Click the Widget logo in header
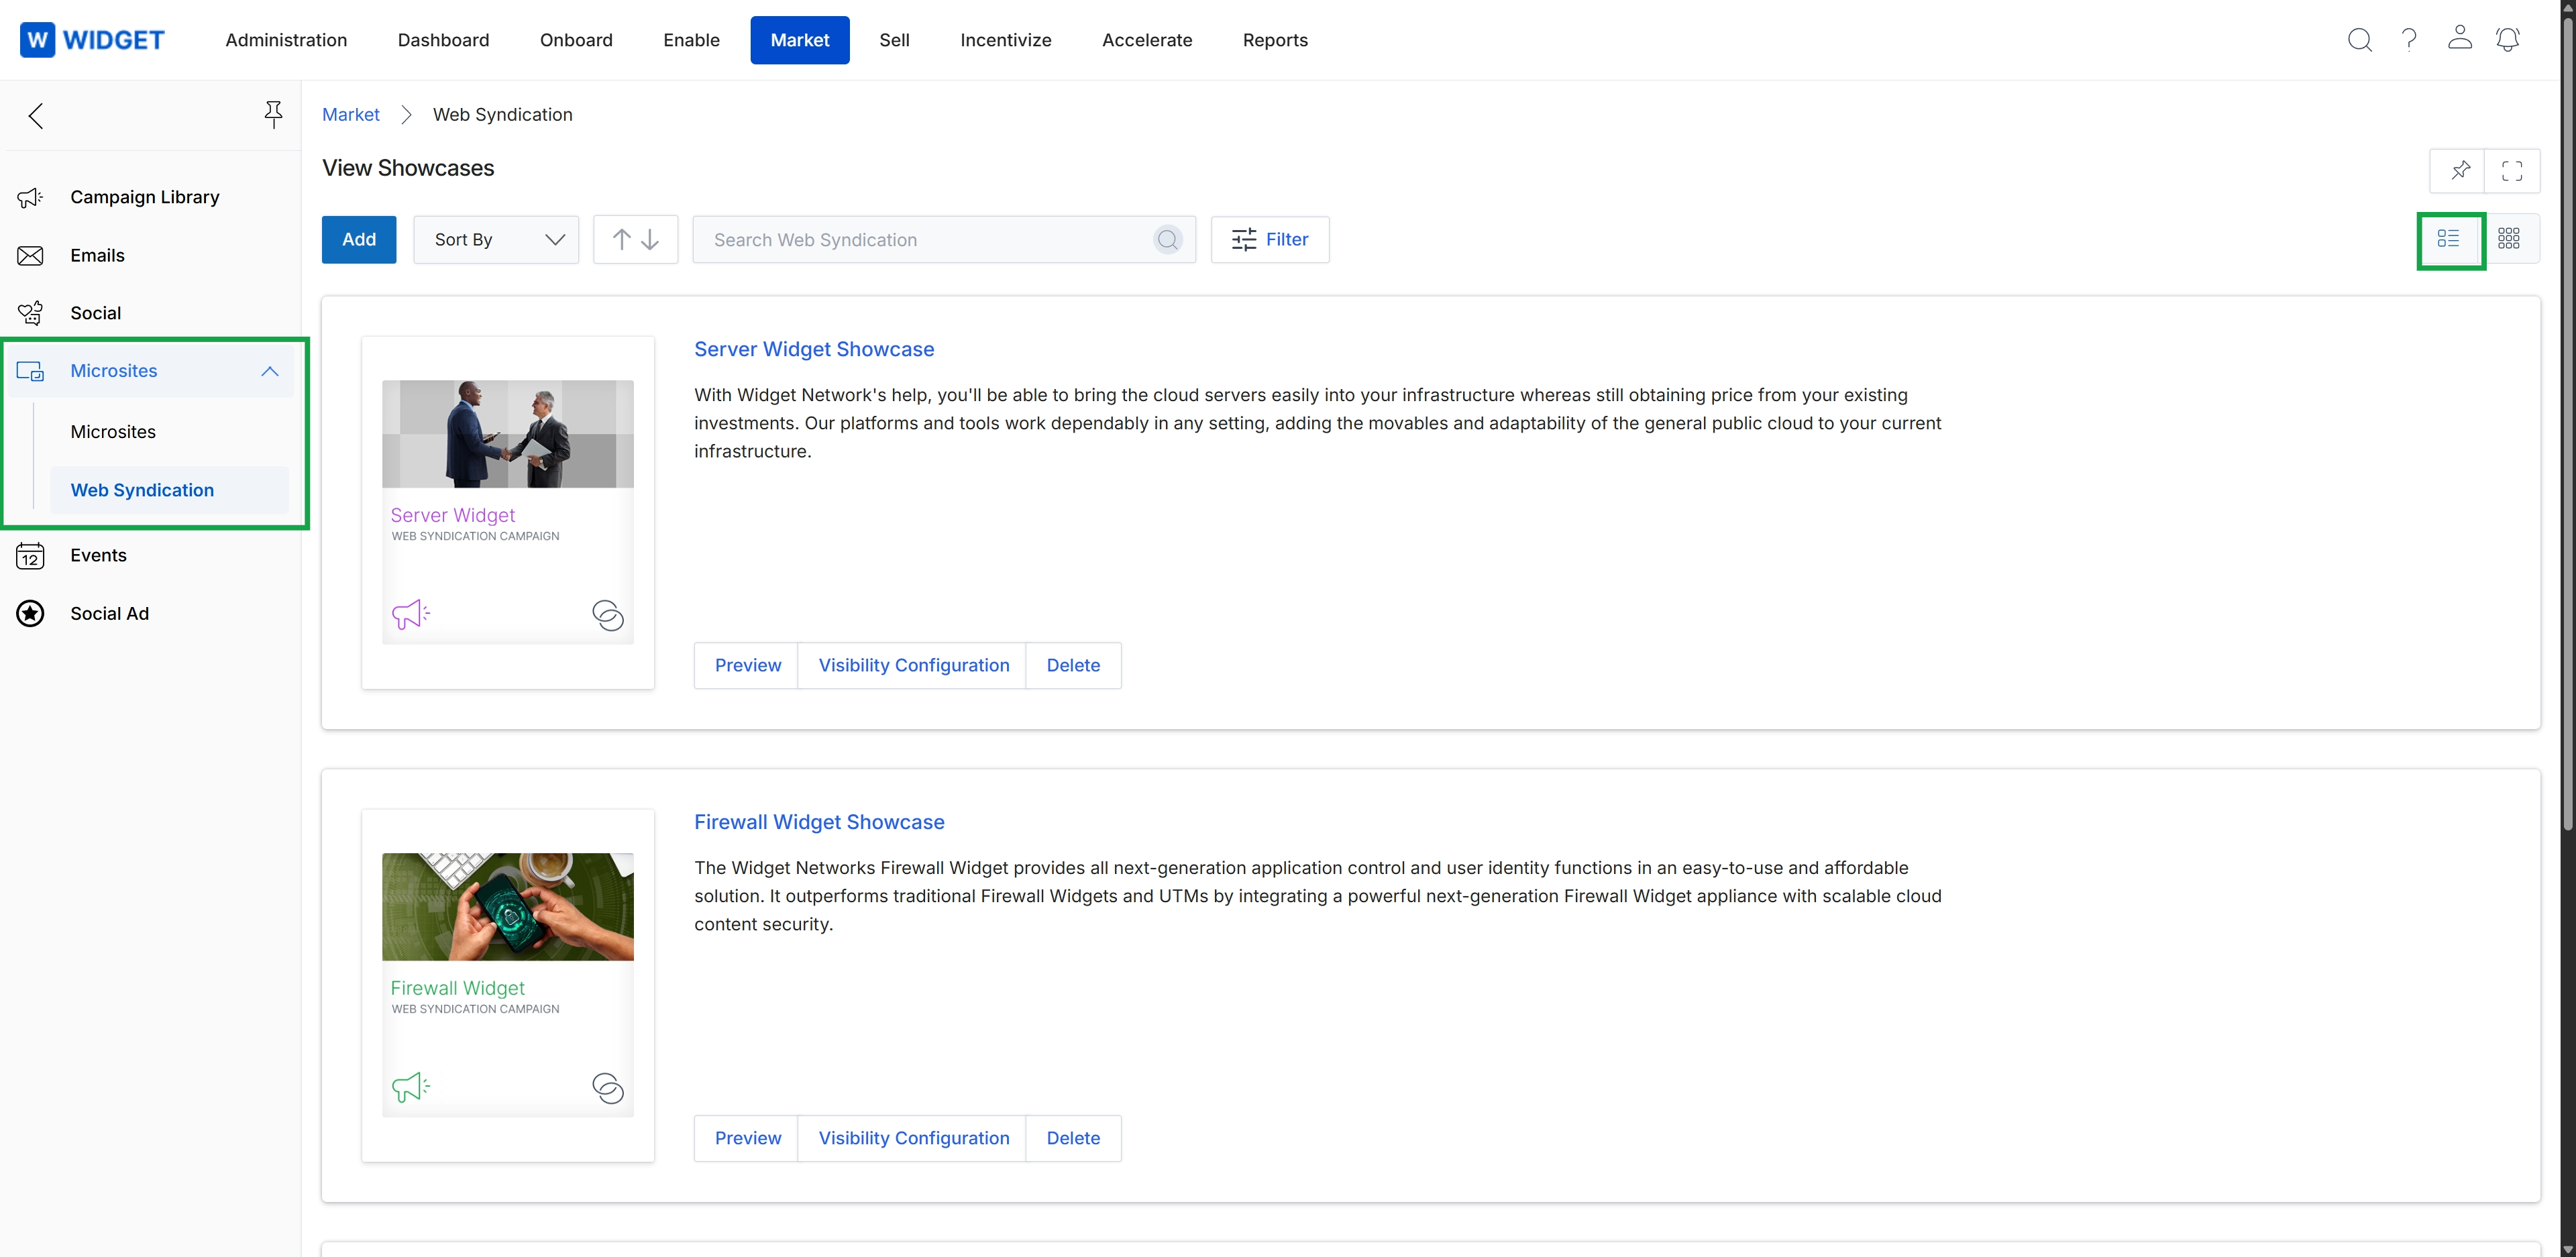Image resolution: width=2576 pixels, height=1257 pixels. (x=92, y=40)
